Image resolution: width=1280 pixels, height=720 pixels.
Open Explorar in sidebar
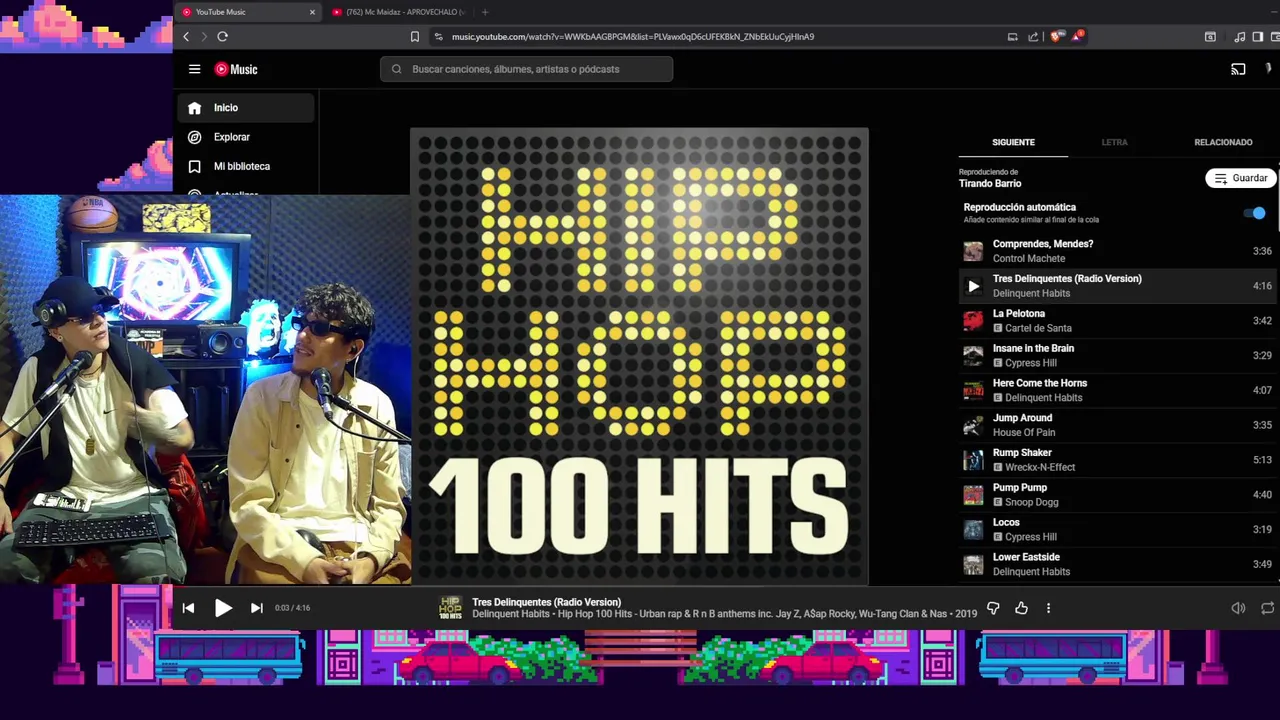246,137
